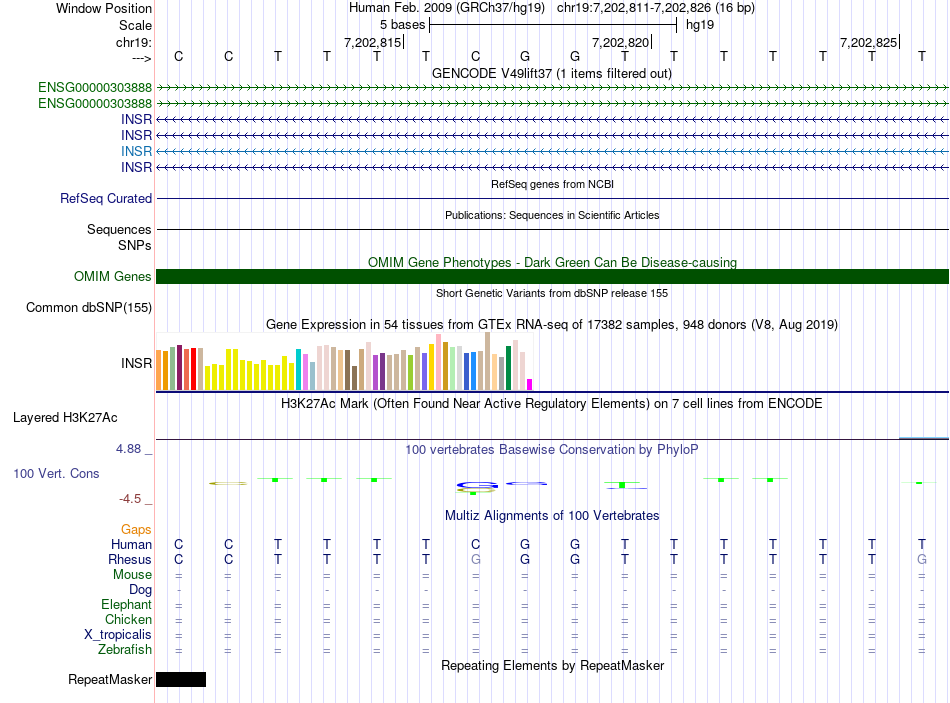Open the 'H3K27Ac Mark' ENCODE track title
Viewport: 950px width, 703px height.
tap(552, 404)
